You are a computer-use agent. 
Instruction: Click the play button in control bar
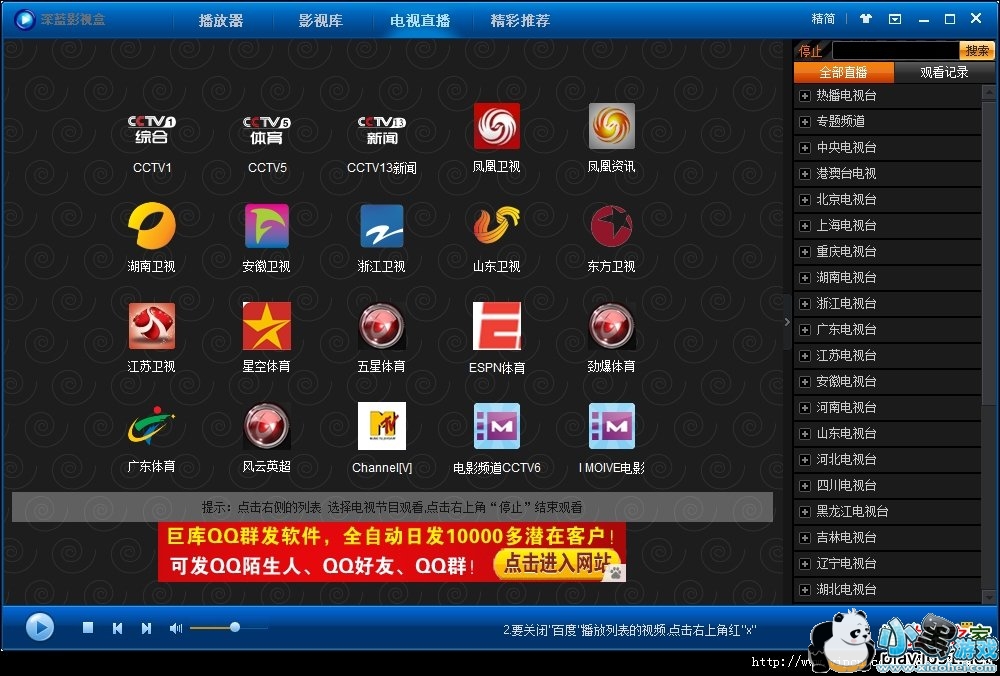coord(40,627)
